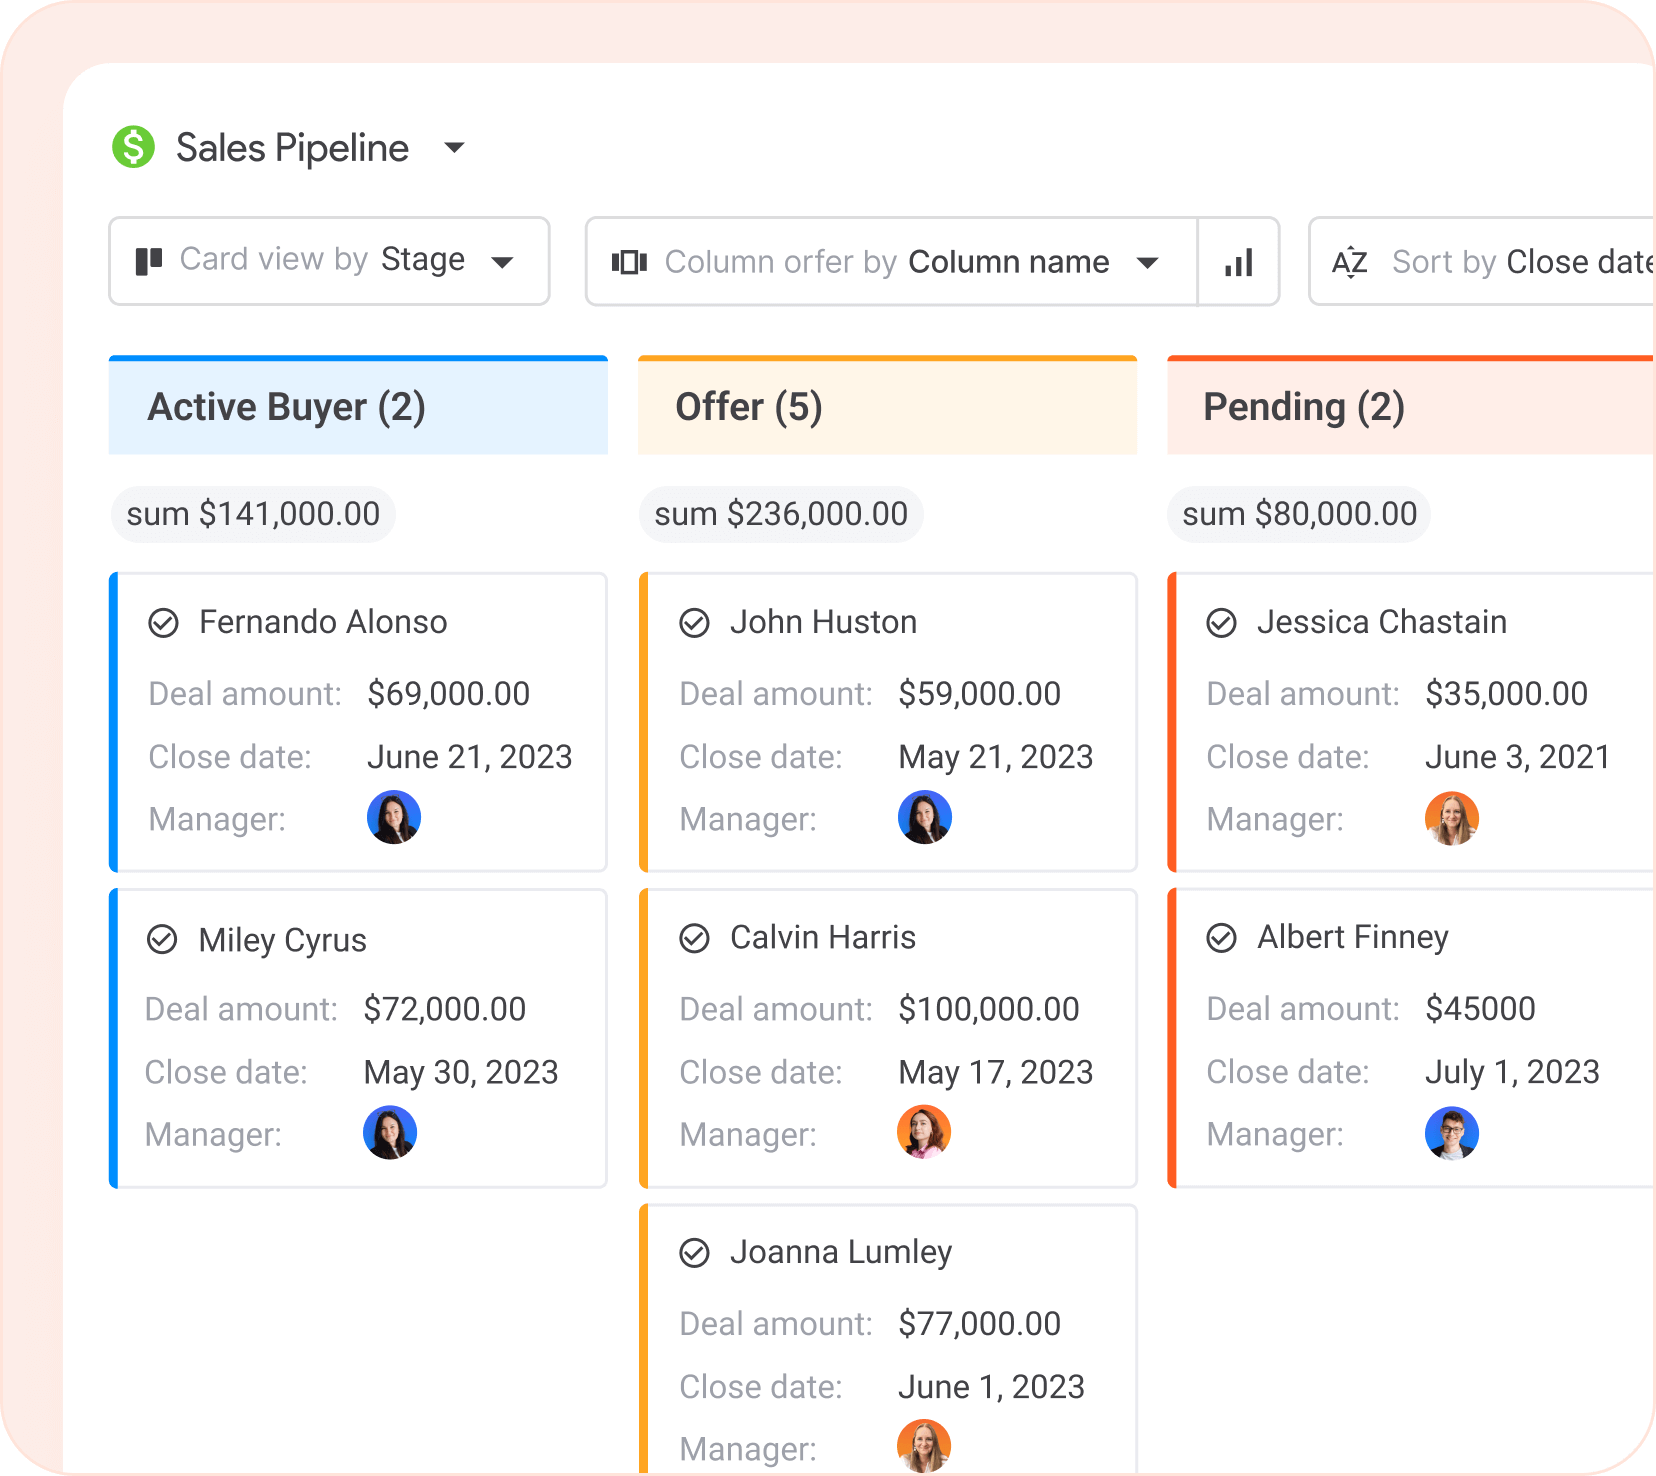Click the checkmark icon on Joanna Lumley's card
The height and width of the screenshot is (1476, 1656).
[x=696, y=1251]
